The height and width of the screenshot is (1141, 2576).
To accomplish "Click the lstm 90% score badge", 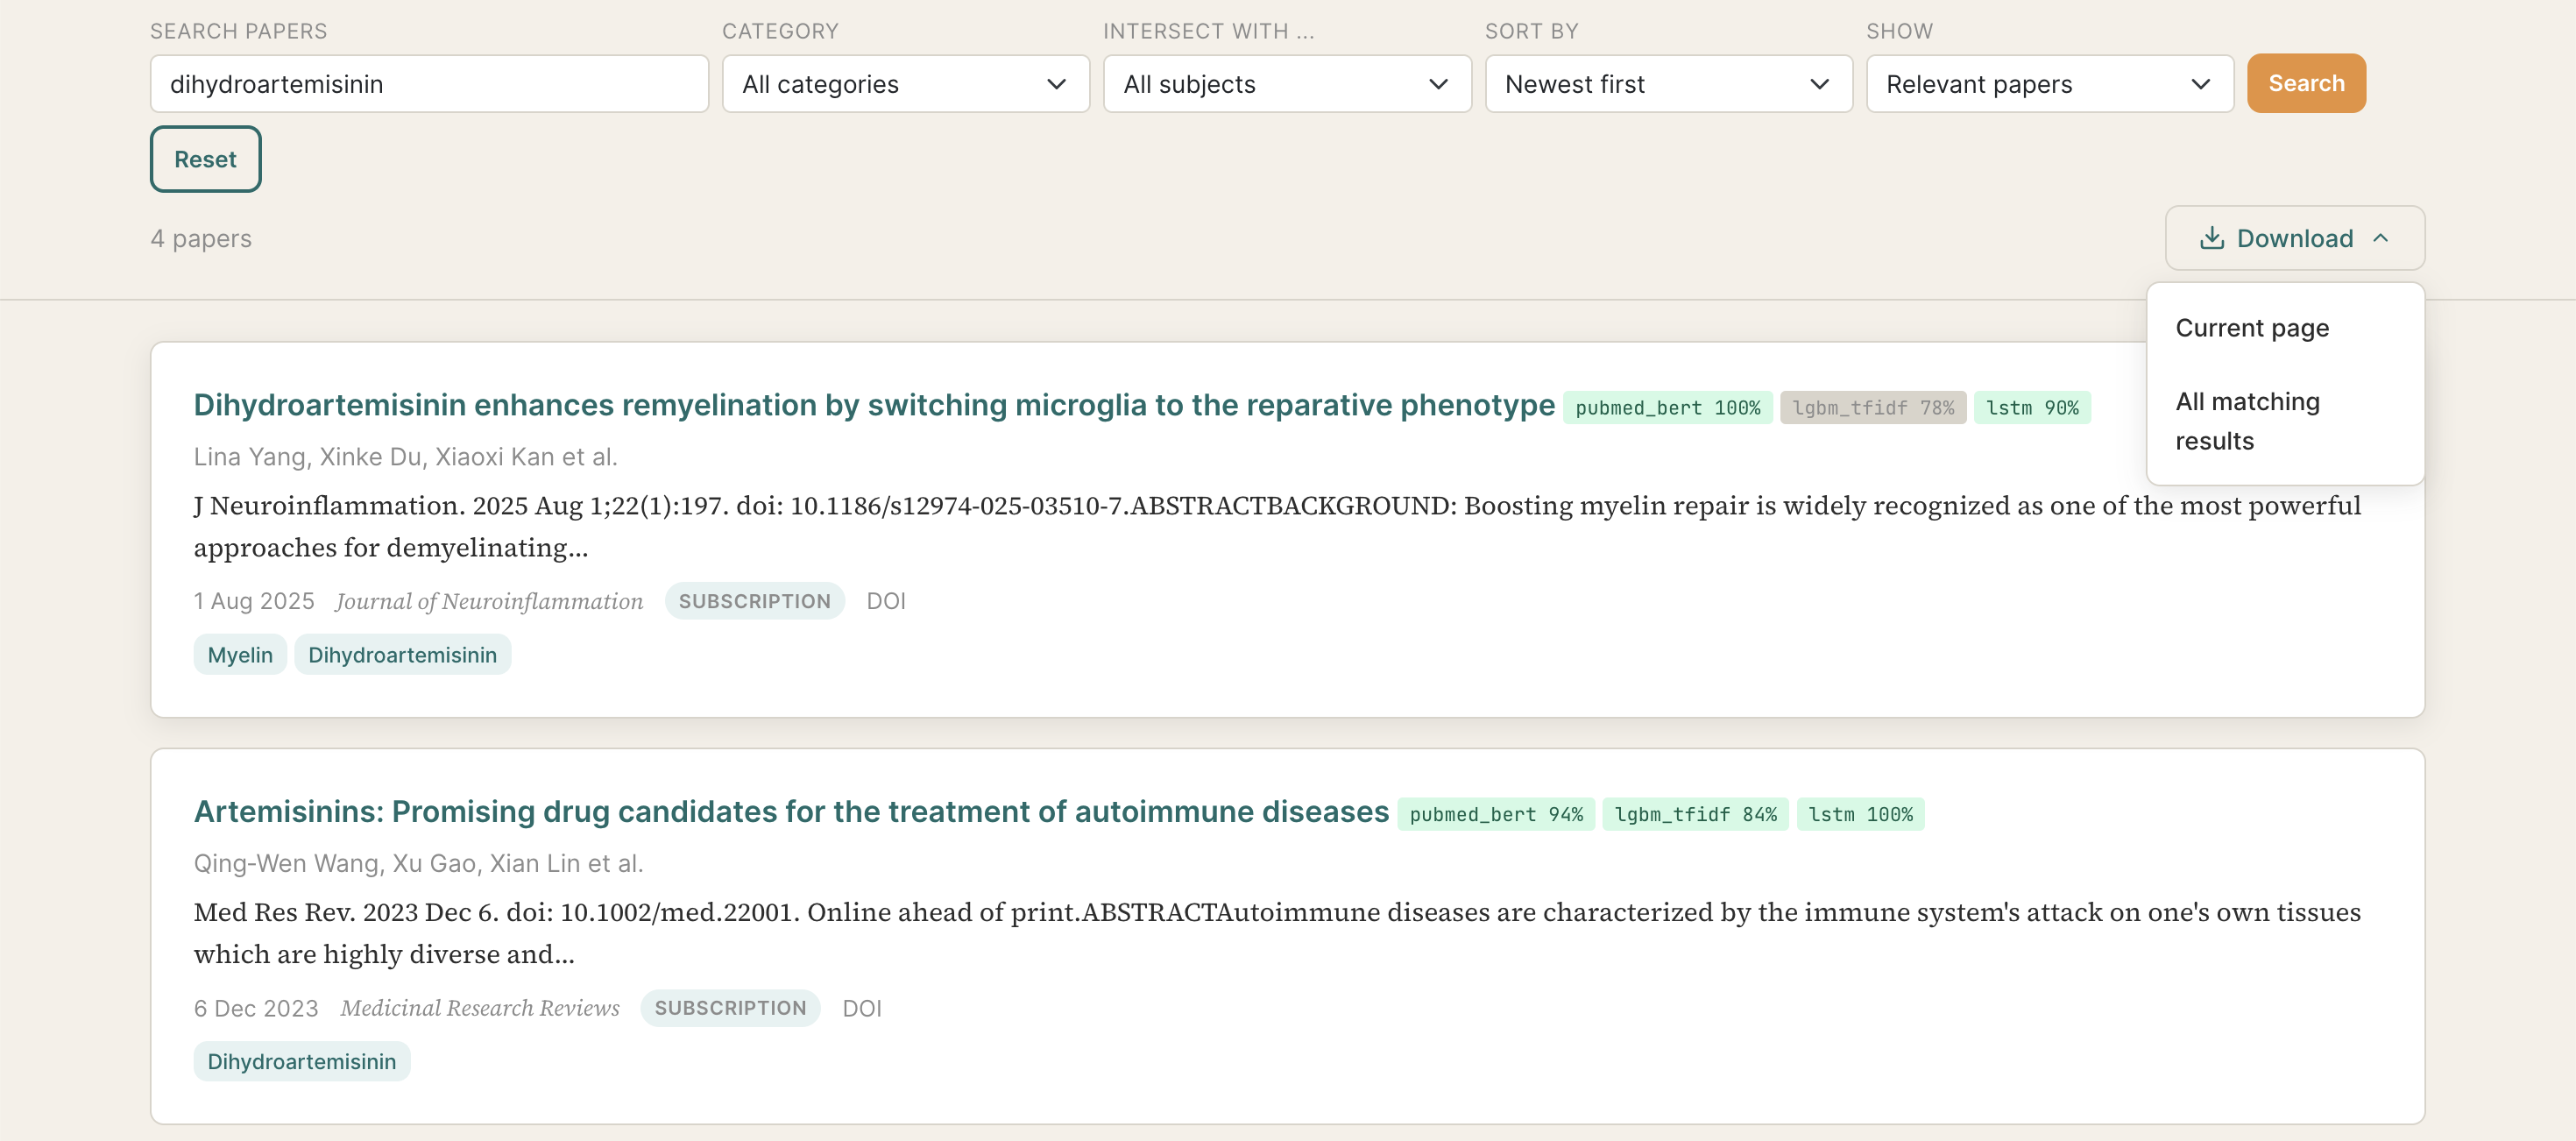I will 2032,408.
